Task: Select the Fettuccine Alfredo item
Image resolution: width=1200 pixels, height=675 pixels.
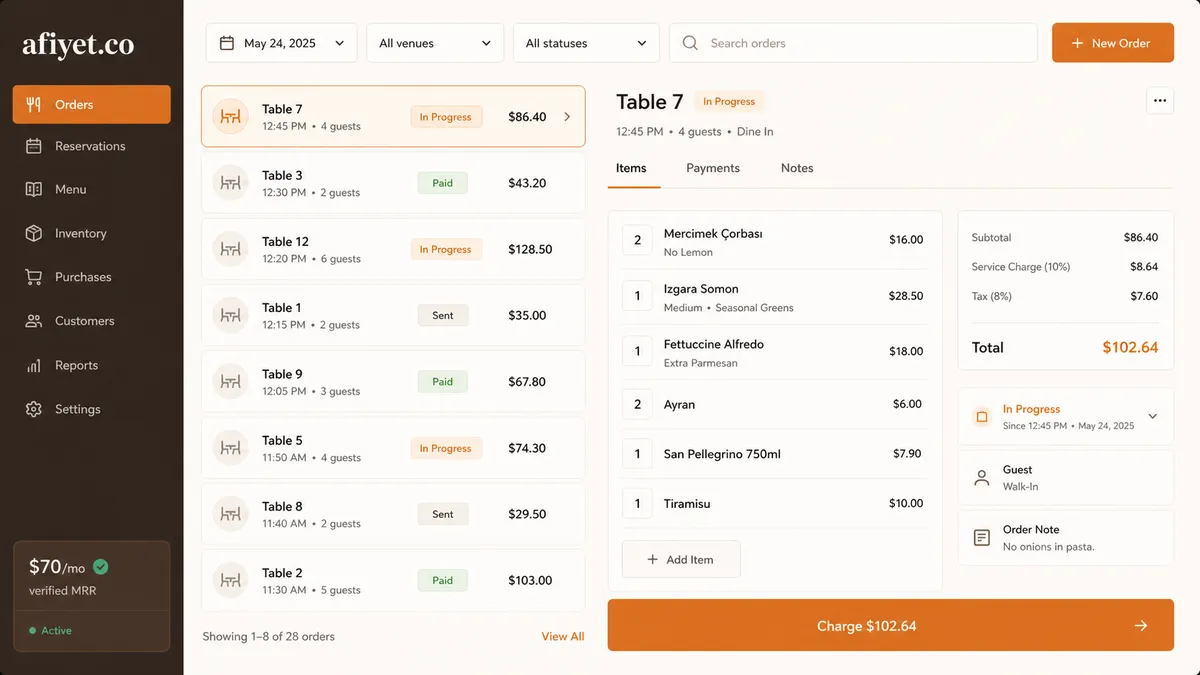Action: (x=775, y=352)
